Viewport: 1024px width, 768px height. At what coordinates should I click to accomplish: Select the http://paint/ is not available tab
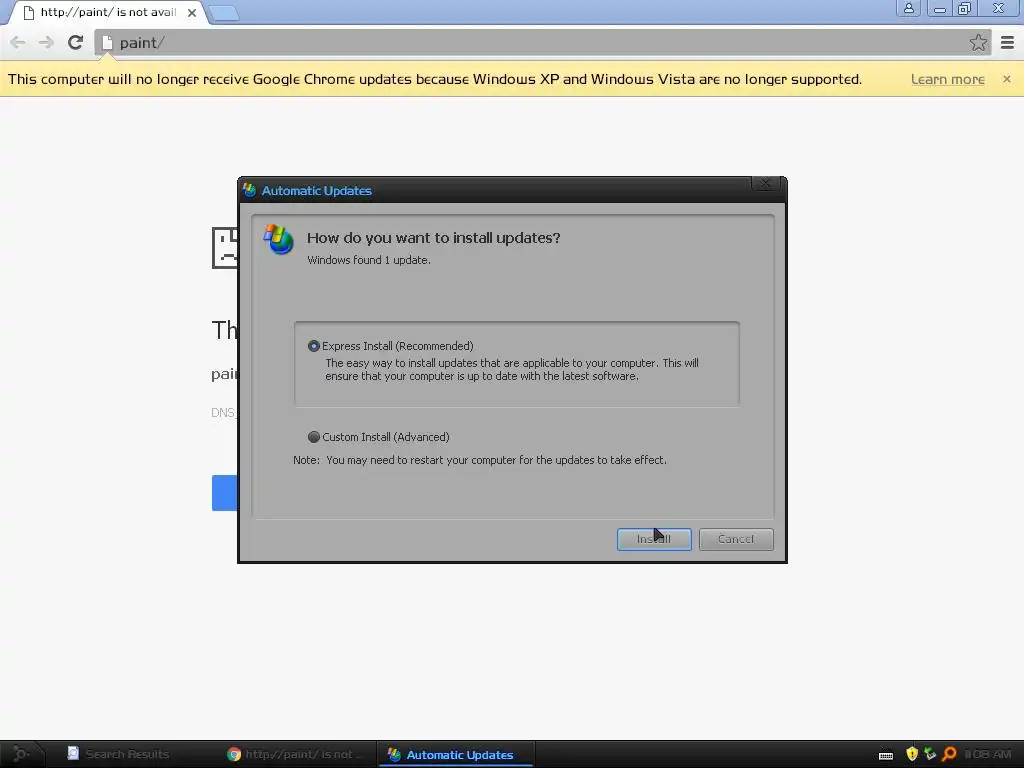coord(108,12)
